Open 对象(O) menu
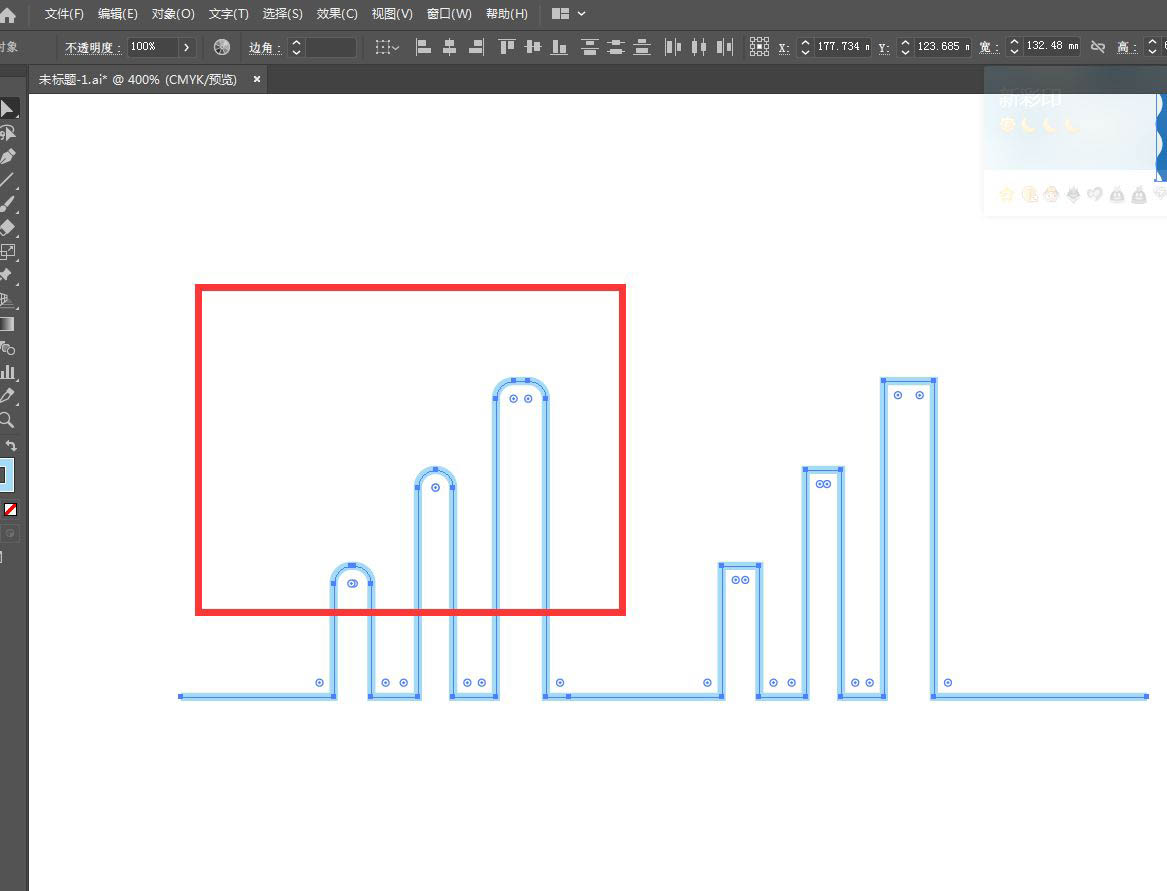Viewport: 1167px width, 891px height. tap(173, 13)
